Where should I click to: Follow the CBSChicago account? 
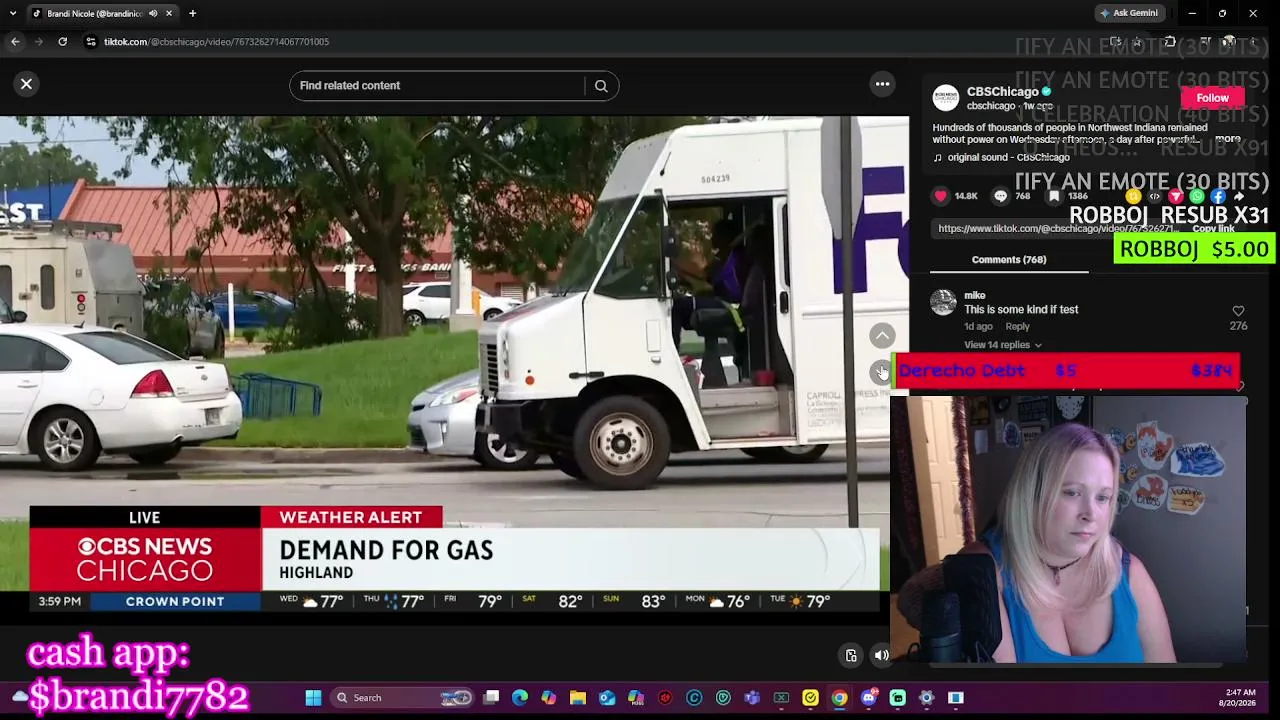(x=1212, y=98)
